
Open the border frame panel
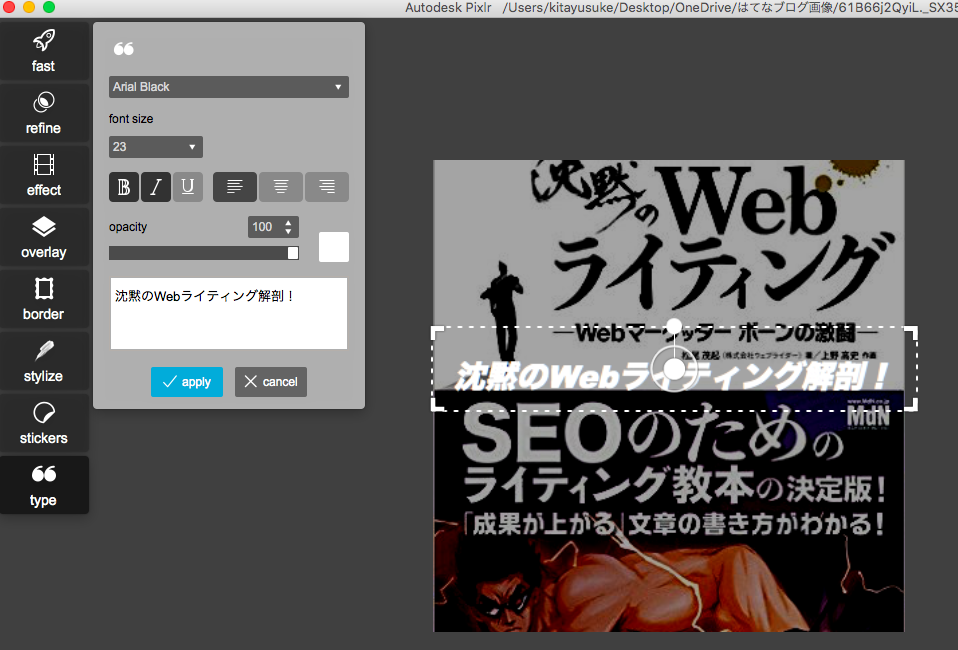coord(44,299)
